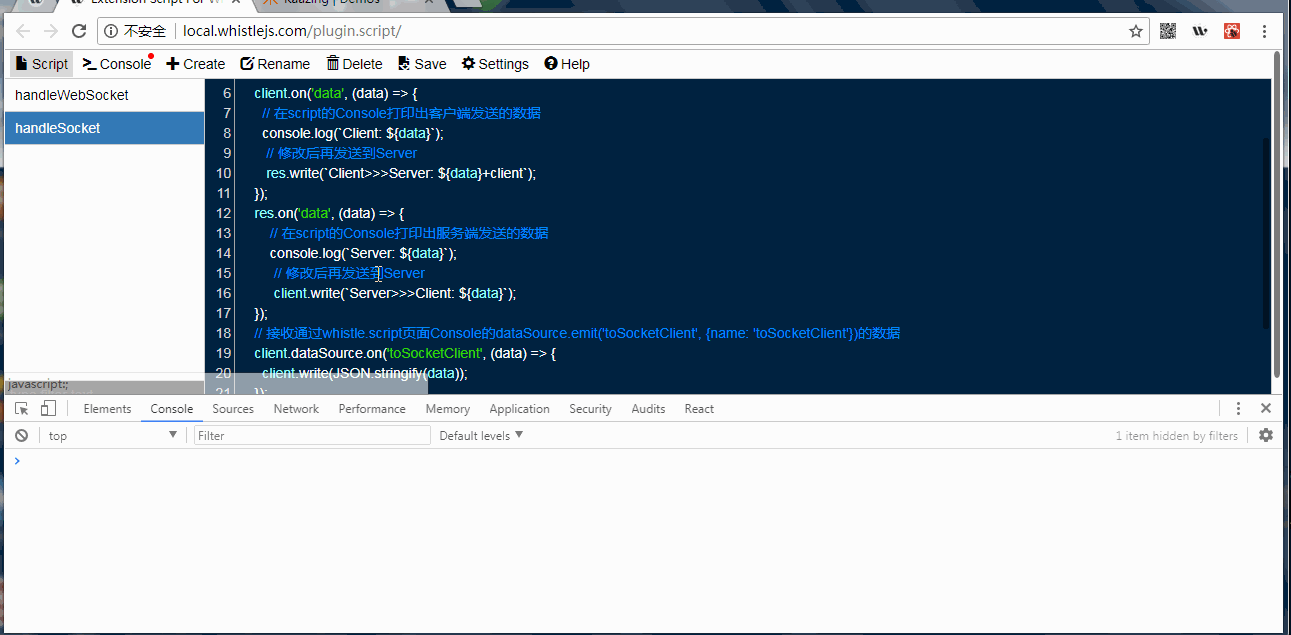Bookmark this page with star icon
This screenshot has width=1291, height=635.
click(1136, 31)
